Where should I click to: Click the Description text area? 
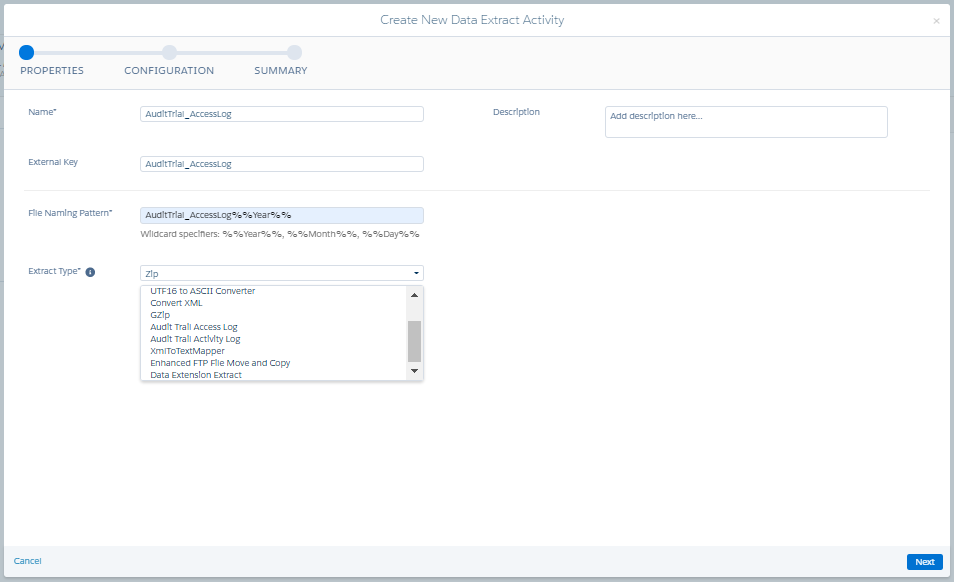point(746,122)
